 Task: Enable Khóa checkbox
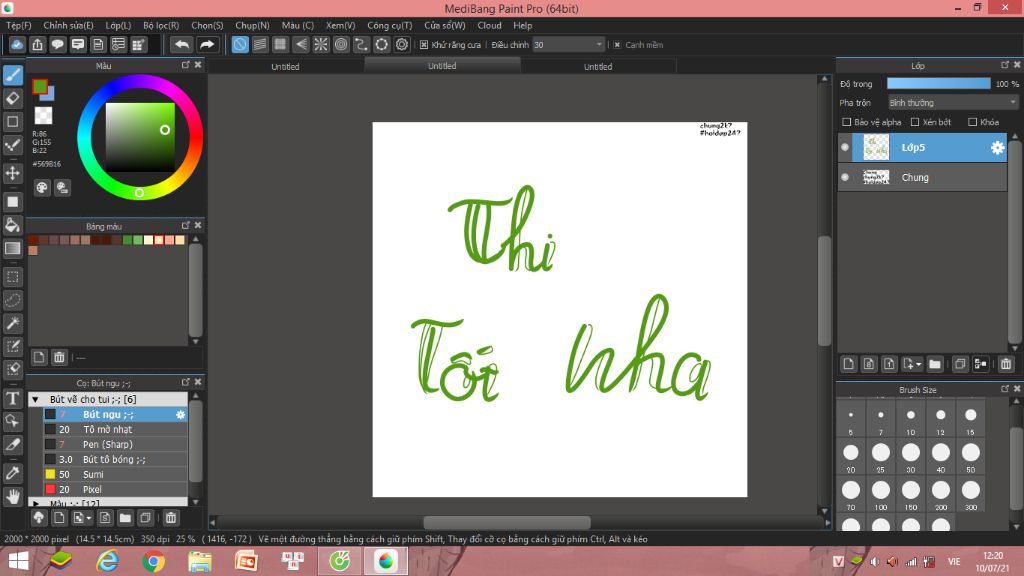972,122
